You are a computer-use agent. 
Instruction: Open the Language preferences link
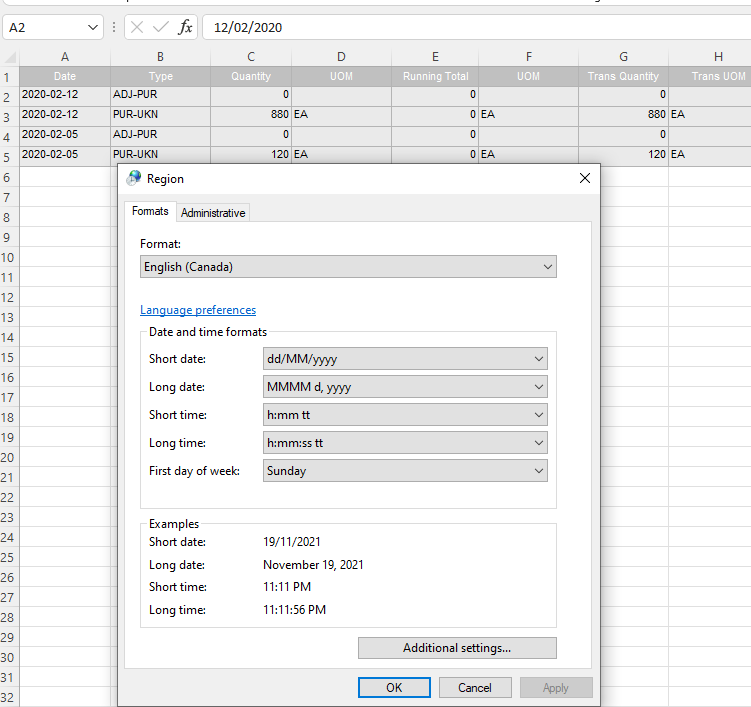[x=198, y=310]
